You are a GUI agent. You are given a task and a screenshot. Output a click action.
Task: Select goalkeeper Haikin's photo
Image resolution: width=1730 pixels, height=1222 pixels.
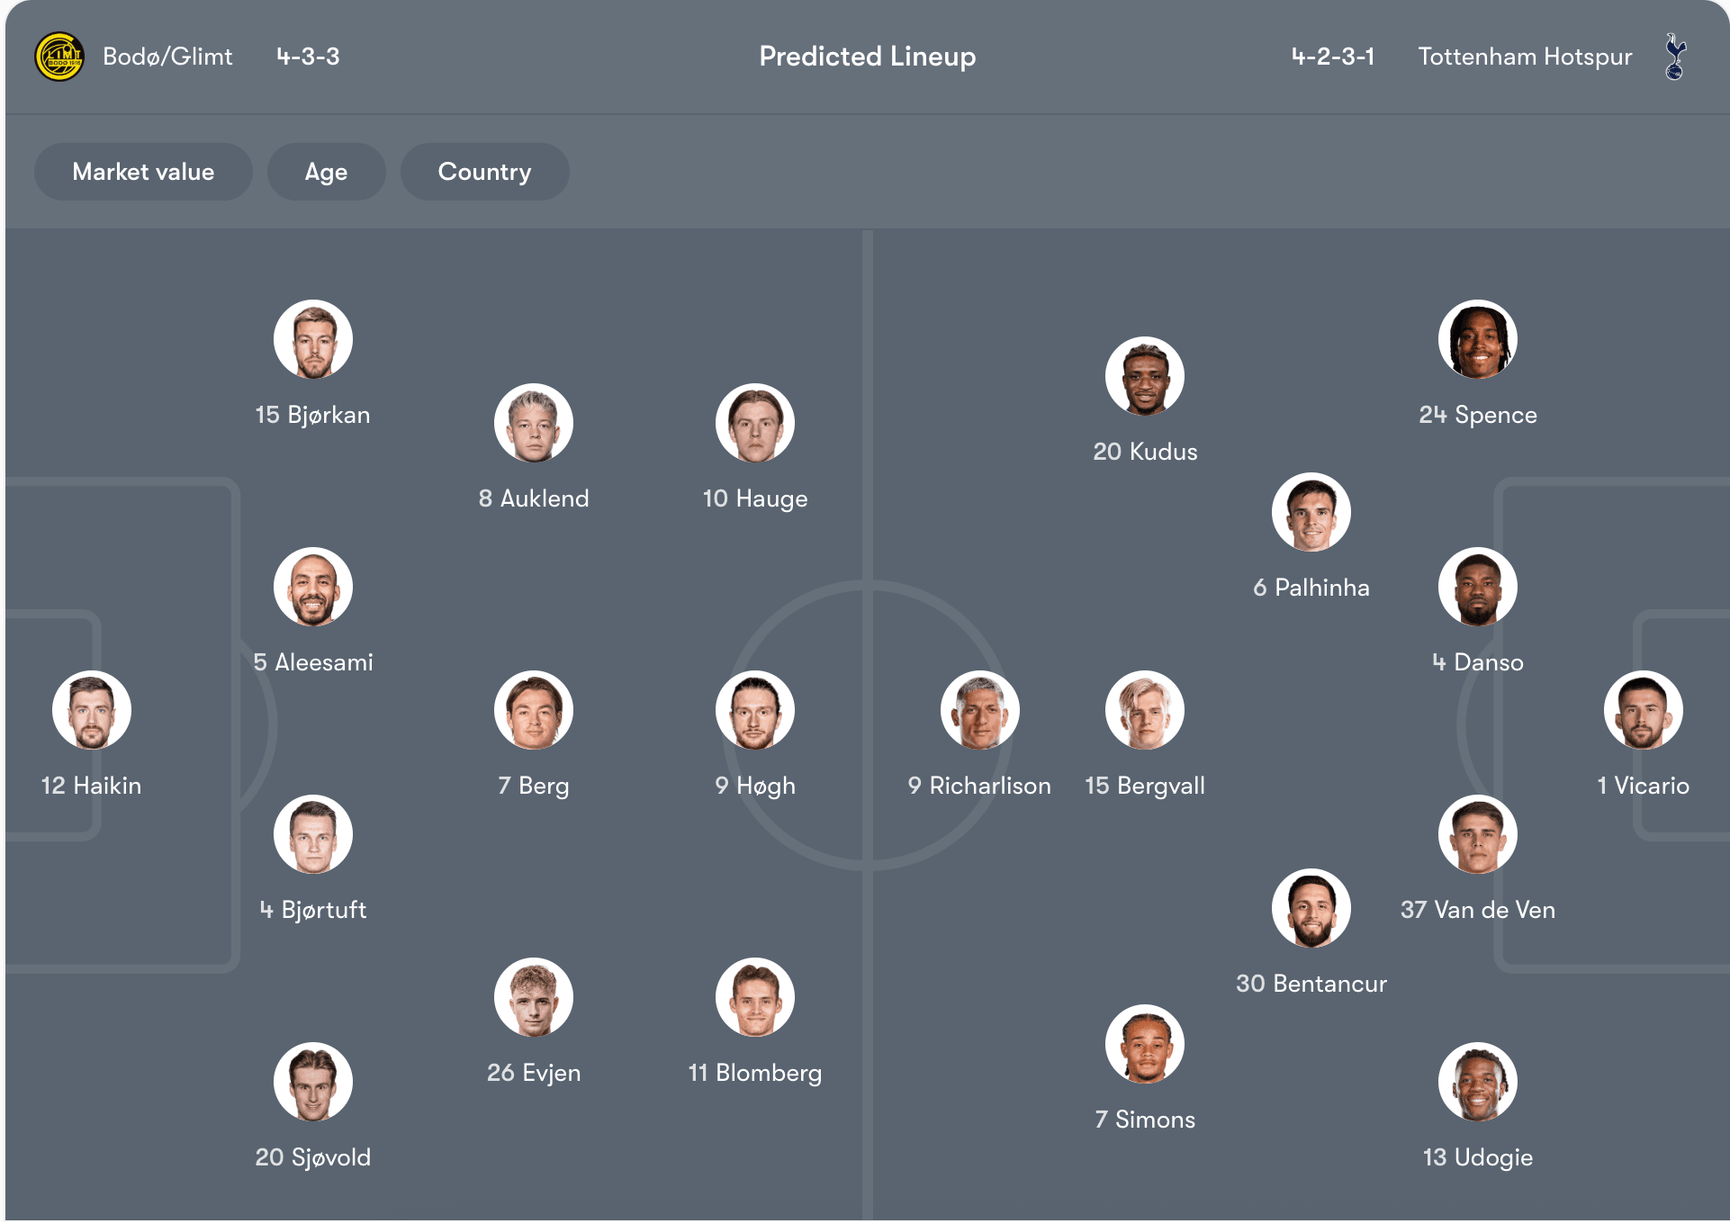point(92,710)
